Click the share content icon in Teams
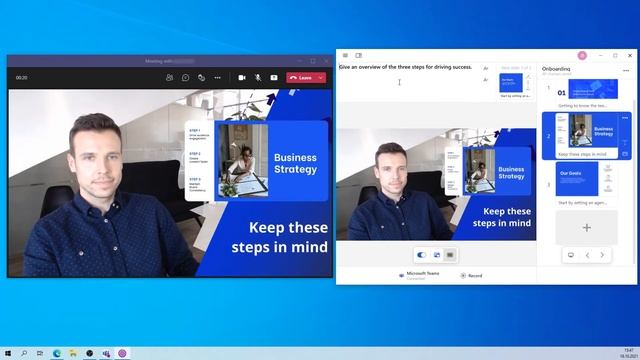Screen dimensions: 640x360 pos(274,78)
